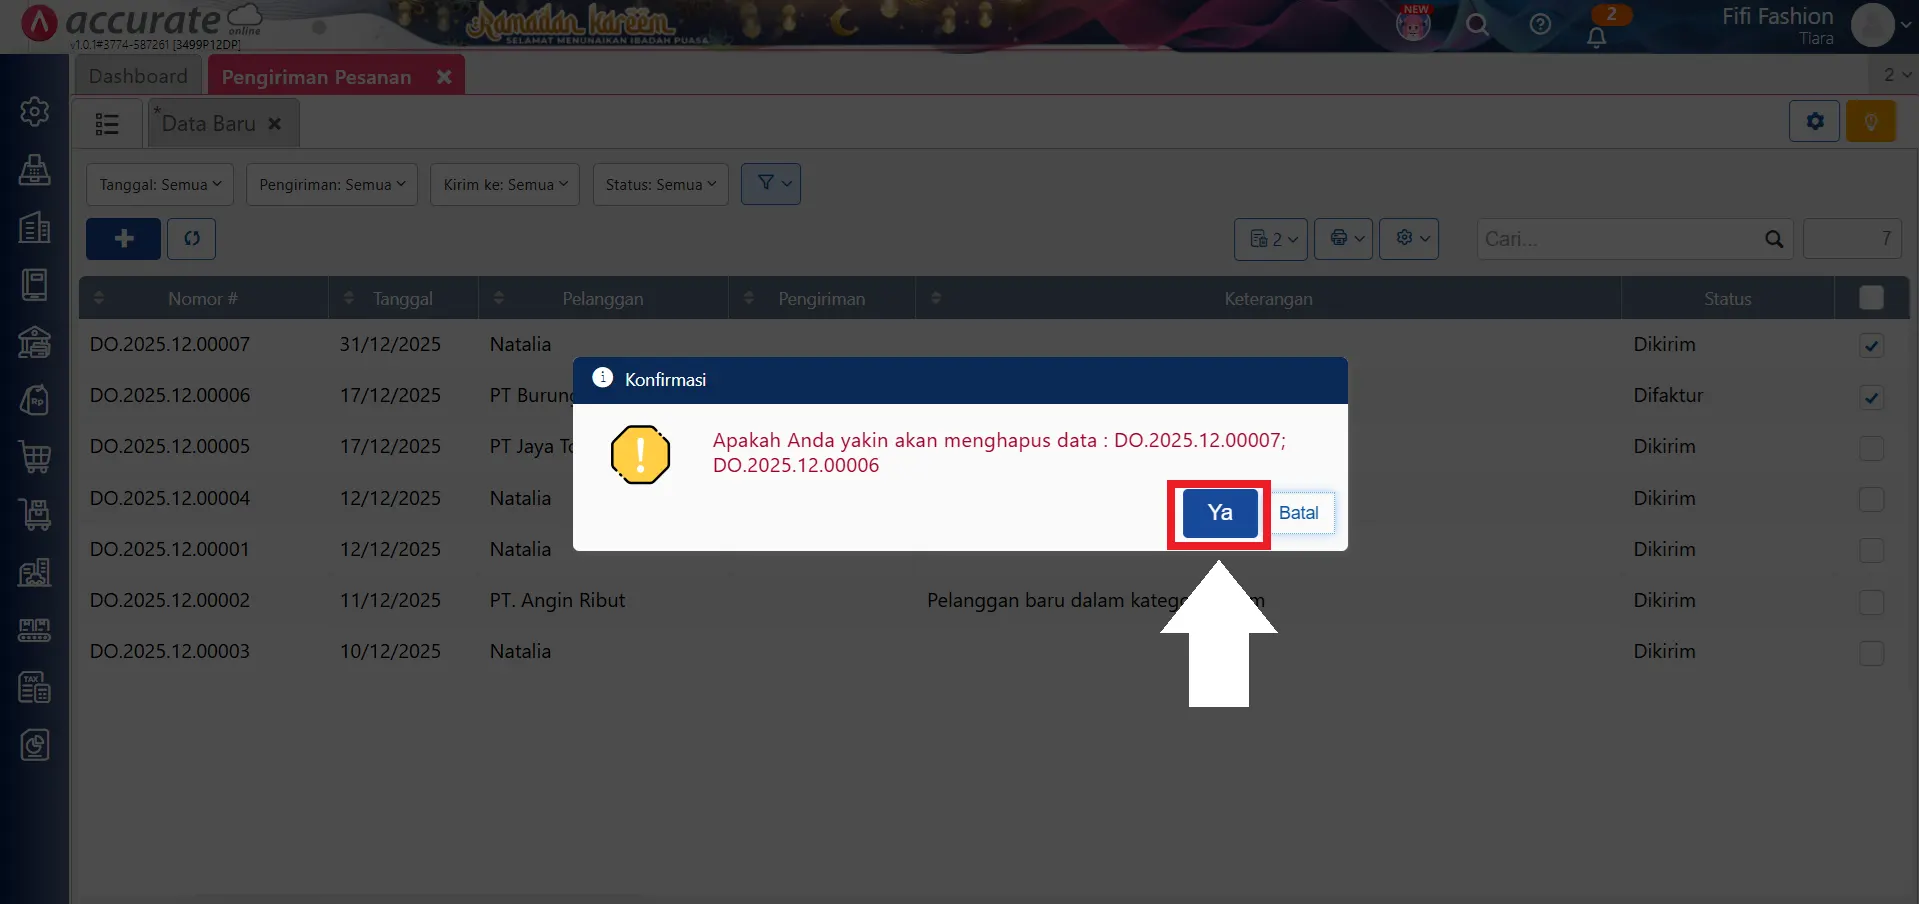Expand the printer options dropdown
Screen dimensions: 1919x904
[1344, 239]
